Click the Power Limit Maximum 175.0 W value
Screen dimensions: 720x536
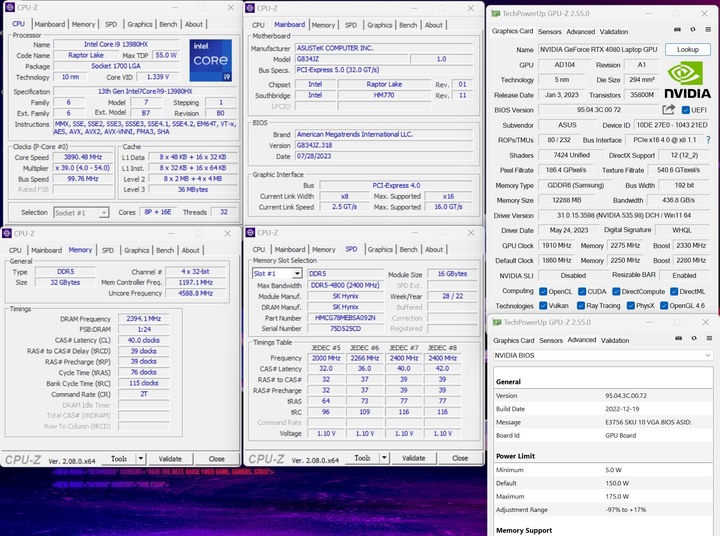(x=617, y=496)
